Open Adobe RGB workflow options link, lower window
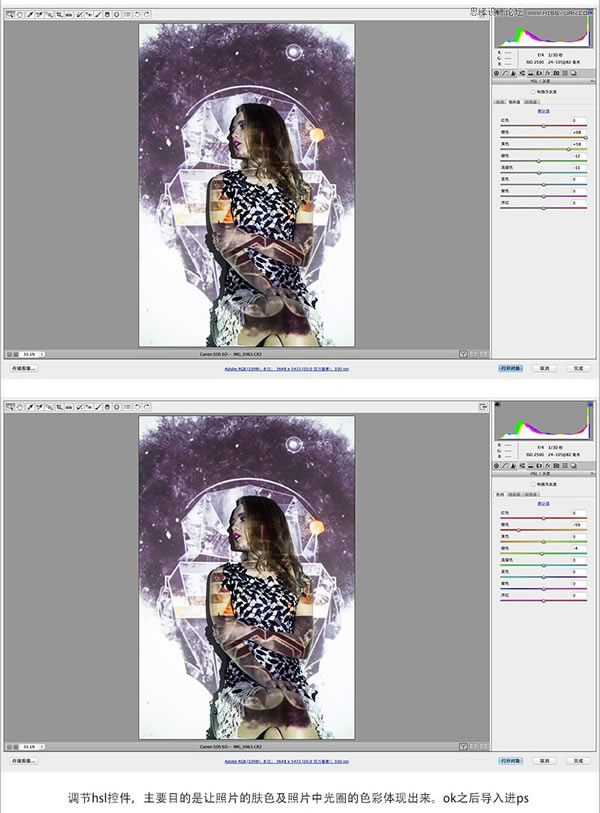 coord(286,762)
